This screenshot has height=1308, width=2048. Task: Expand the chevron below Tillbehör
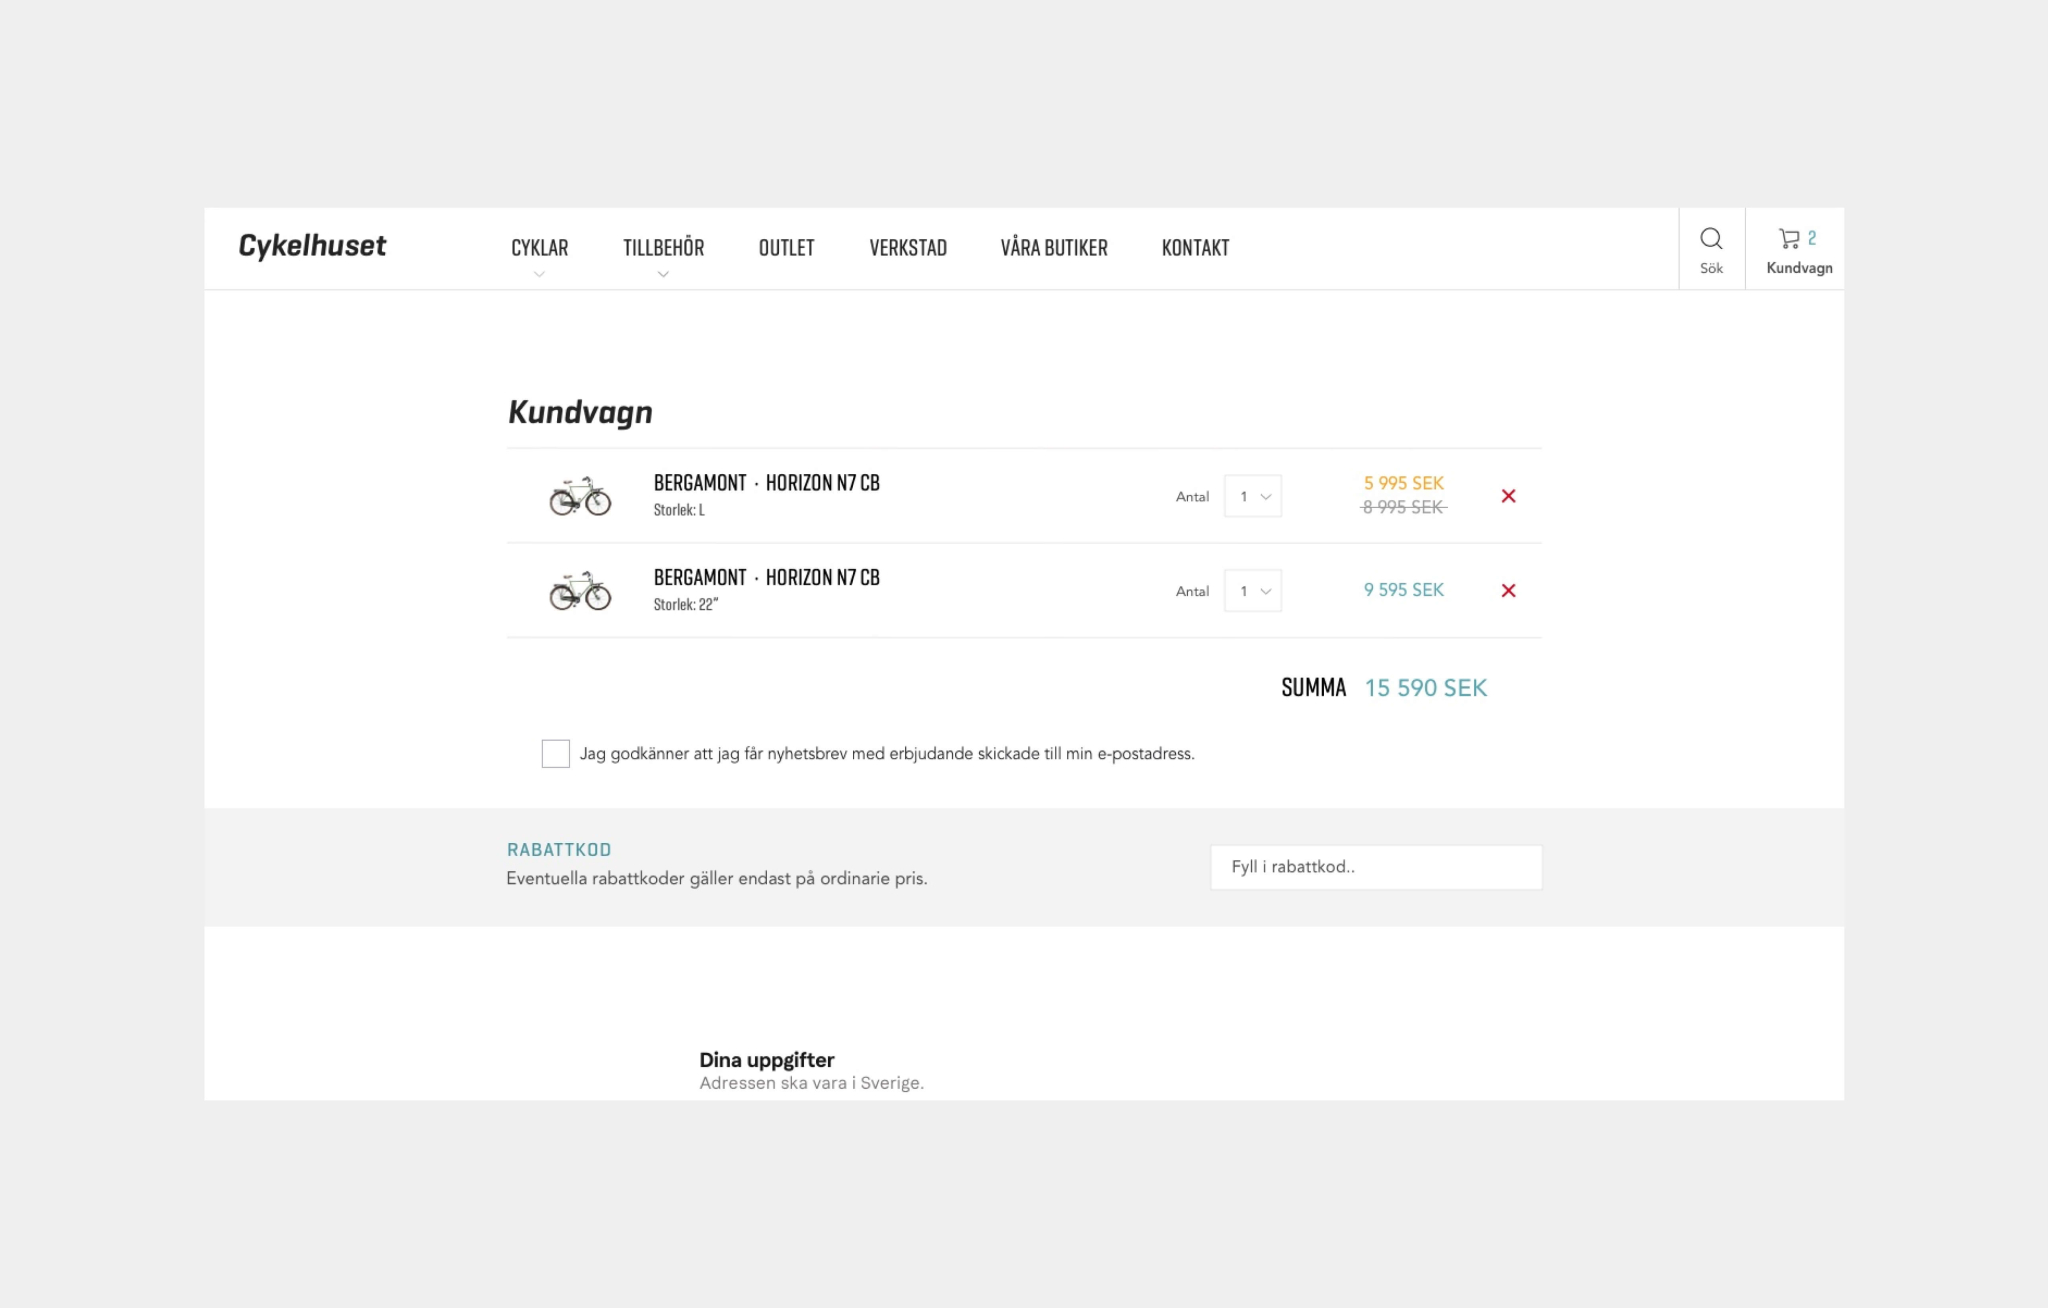click(663, 274)
